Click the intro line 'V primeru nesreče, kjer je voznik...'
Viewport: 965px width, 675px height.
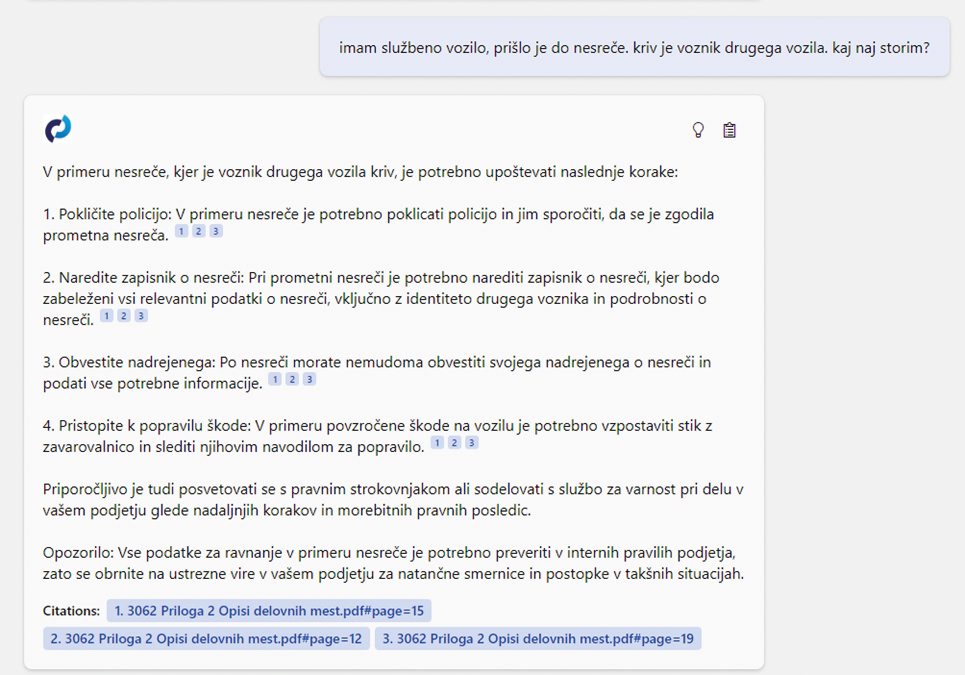(360, 172)
